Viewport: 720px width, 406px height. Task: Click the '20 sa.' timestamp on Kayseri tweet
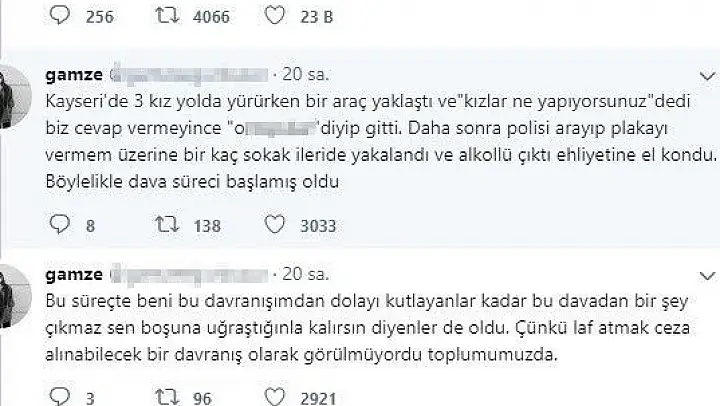tap(305, 74)
